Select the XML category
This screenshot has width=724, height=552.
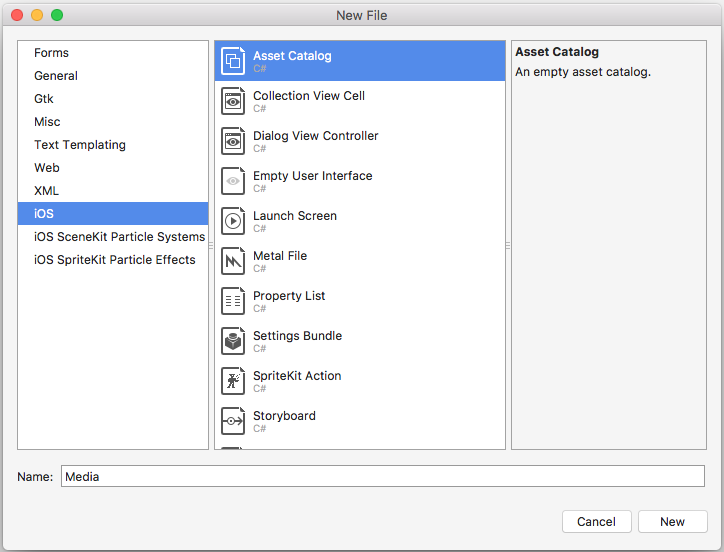point(113,191)
